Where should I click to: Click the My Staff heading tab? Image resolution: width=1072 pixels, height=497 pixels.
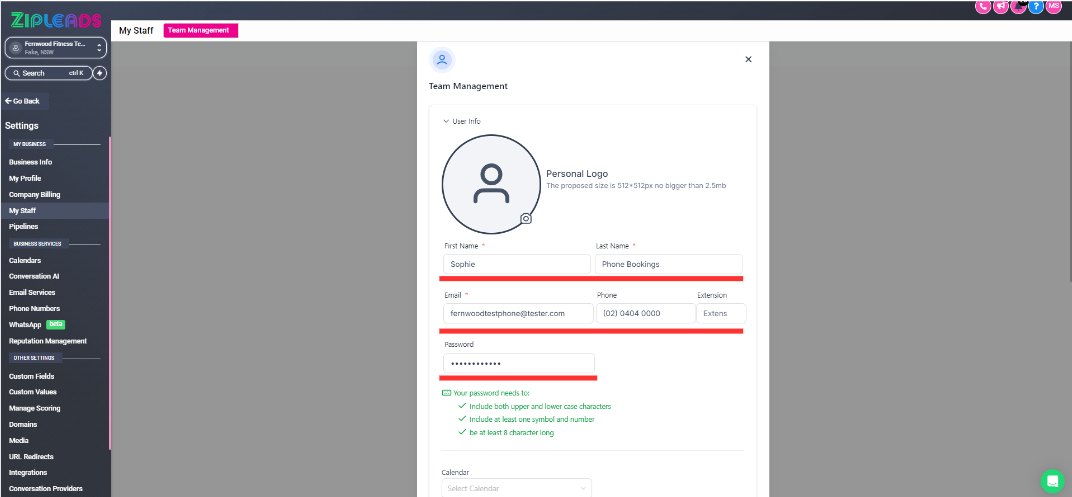(136, 31)
